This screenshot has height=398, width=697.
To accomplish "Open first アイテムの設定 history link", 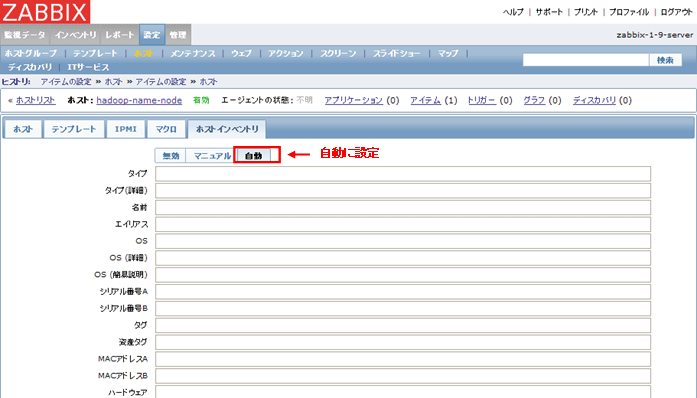I will (x=66, y=82).
